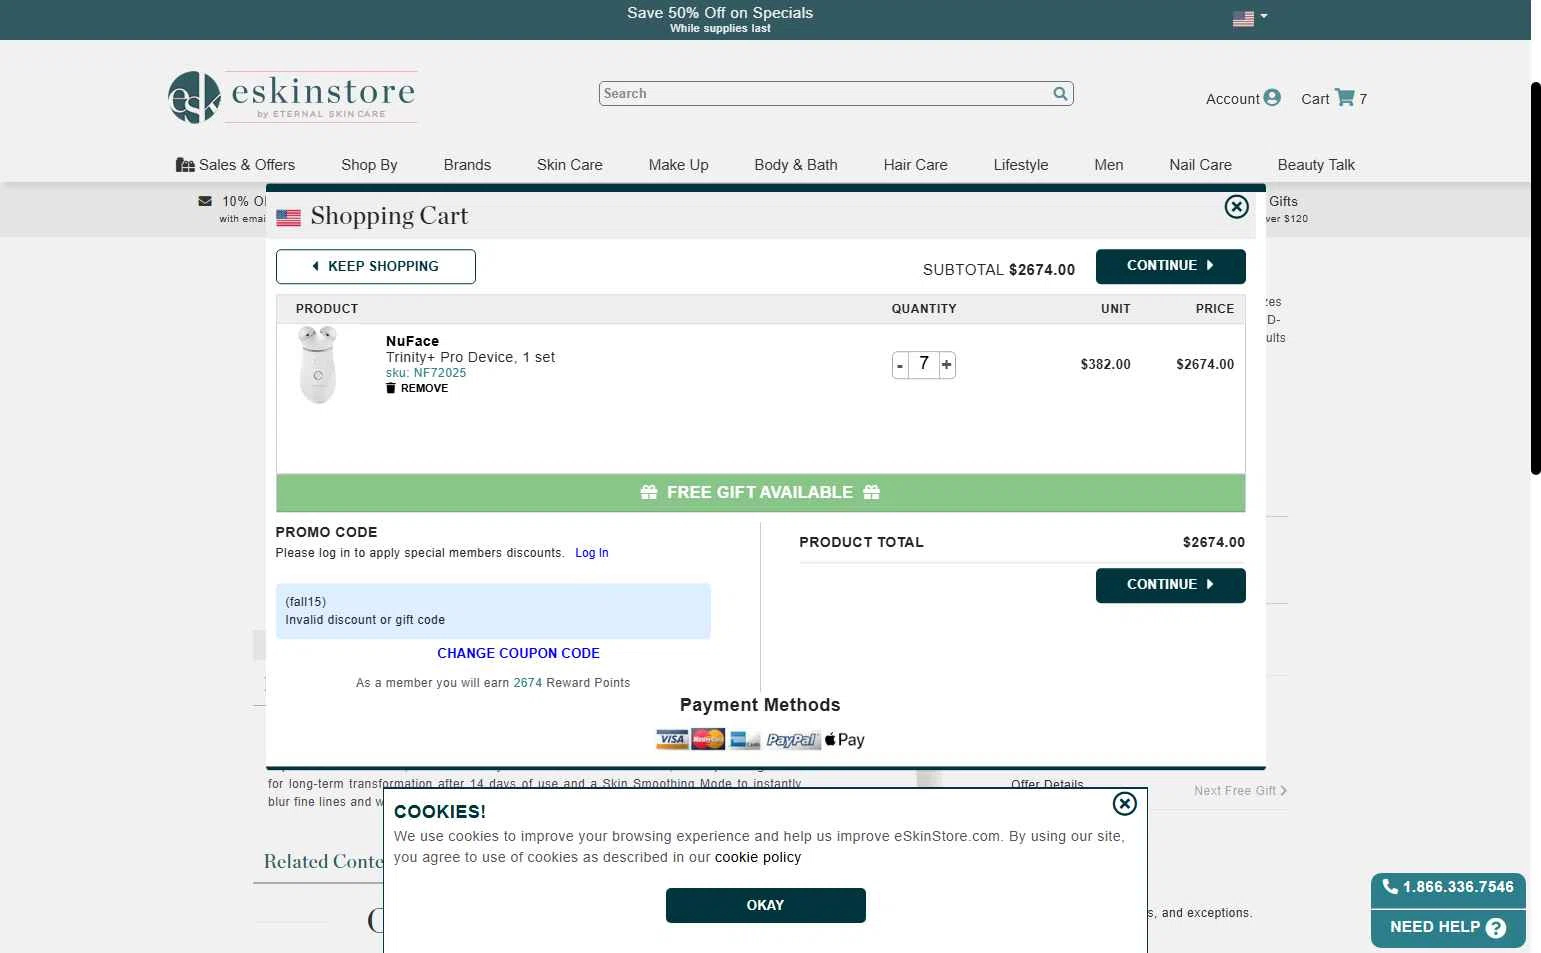The width and height of the screenshot is (1541, 953).
Task: Open the Skin Care menu
Action: 569,165
